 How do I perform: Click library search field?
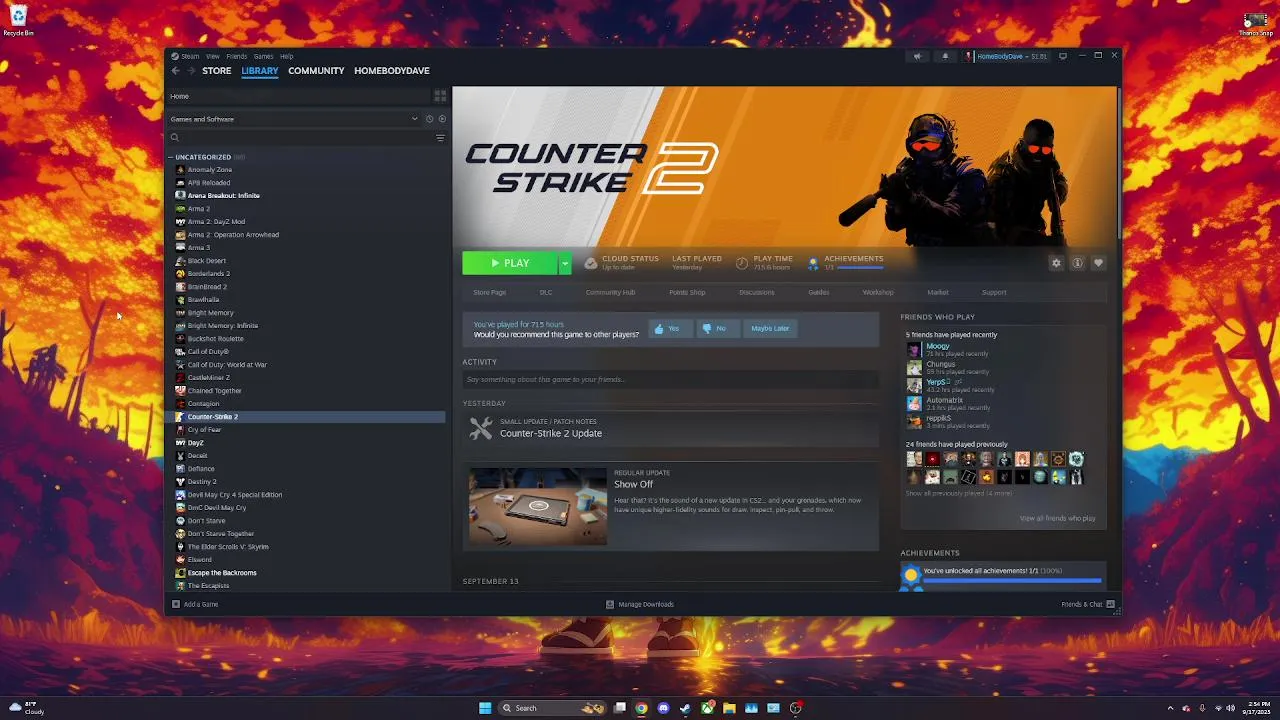coord(300,138)
